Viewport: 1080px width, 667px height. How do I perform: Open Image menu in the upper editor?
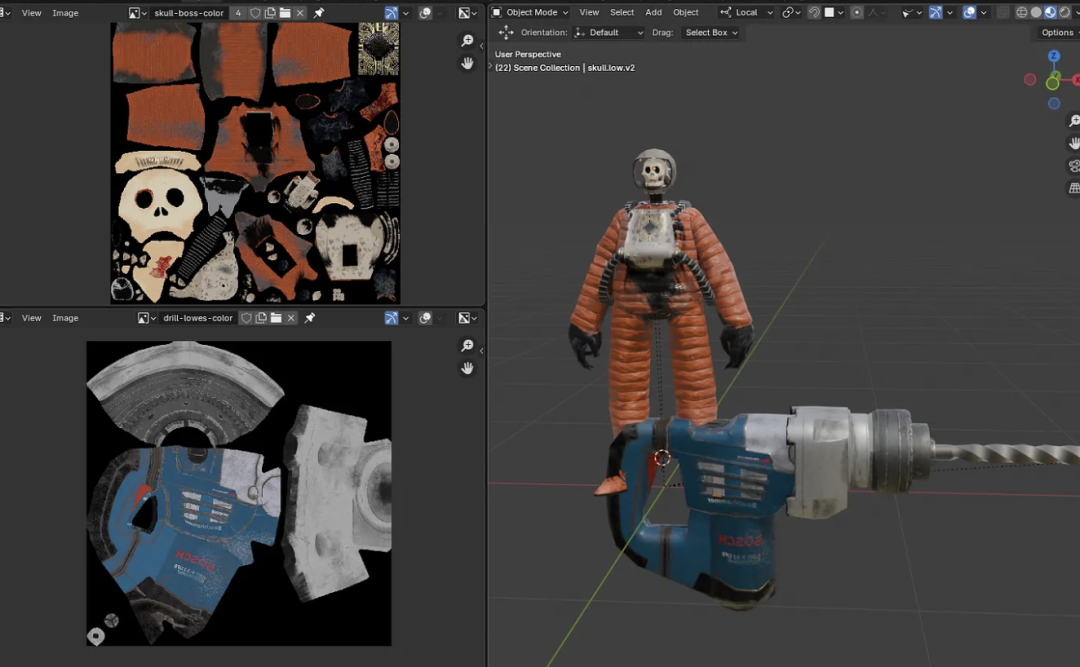tap(65, 13)
